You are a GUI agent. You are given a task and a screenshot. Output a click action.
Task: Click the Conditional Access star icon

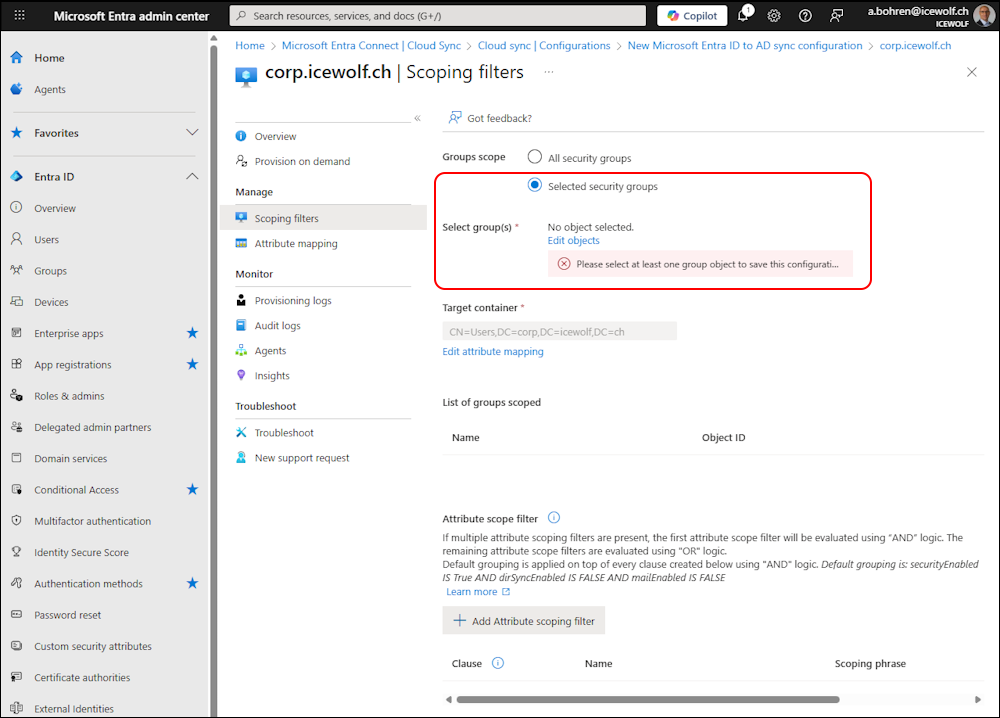click(x=192, y=489)
